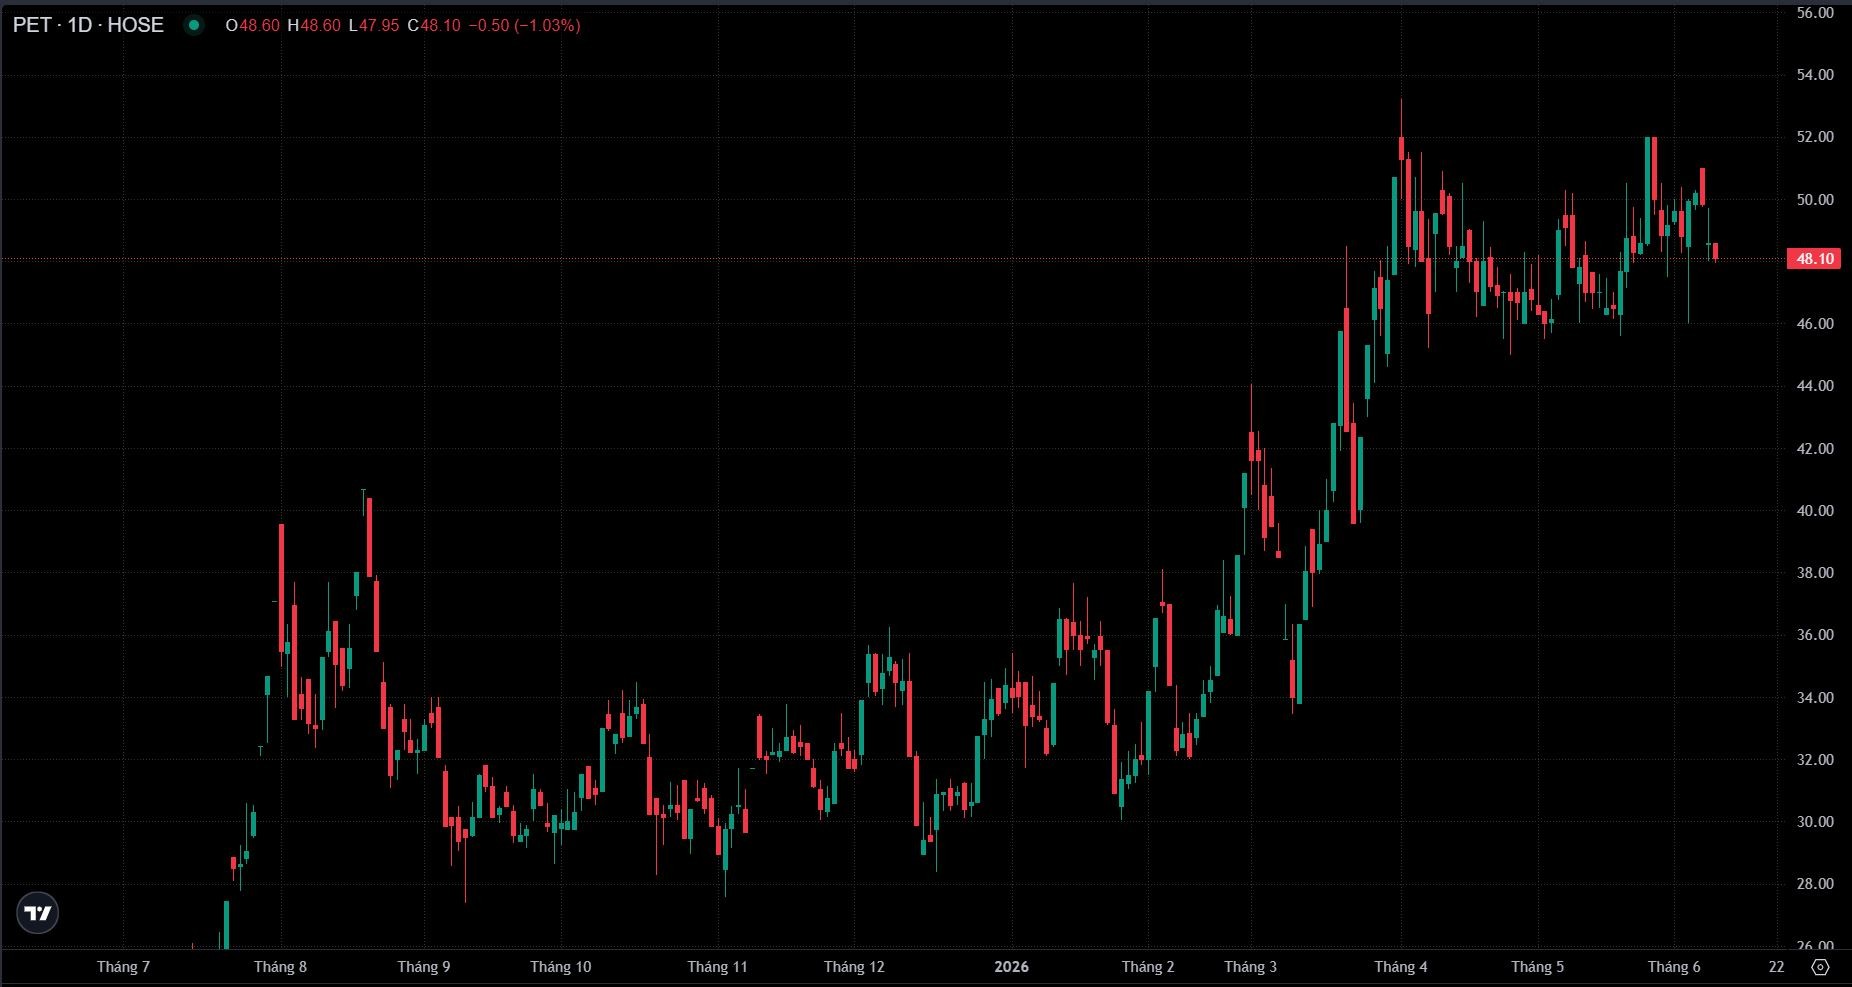Click Tháng 11 on the time axis
This screenshot has height=987, width=1852.
[x=718, y=967]
